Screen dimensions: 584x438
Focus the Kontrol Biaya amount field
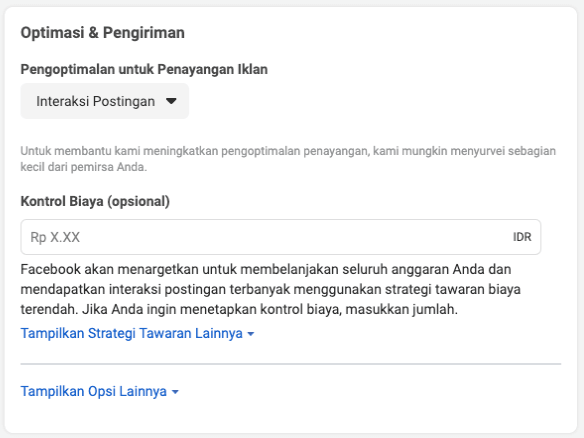coord(281,237)
